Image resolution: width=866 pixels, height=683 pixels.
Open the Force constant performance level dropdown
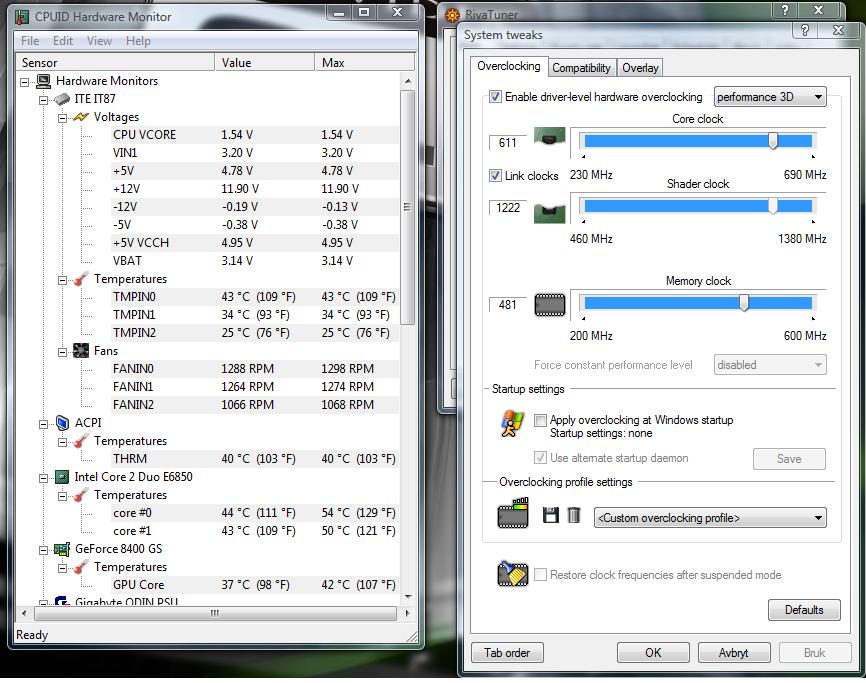pos(770,365)
